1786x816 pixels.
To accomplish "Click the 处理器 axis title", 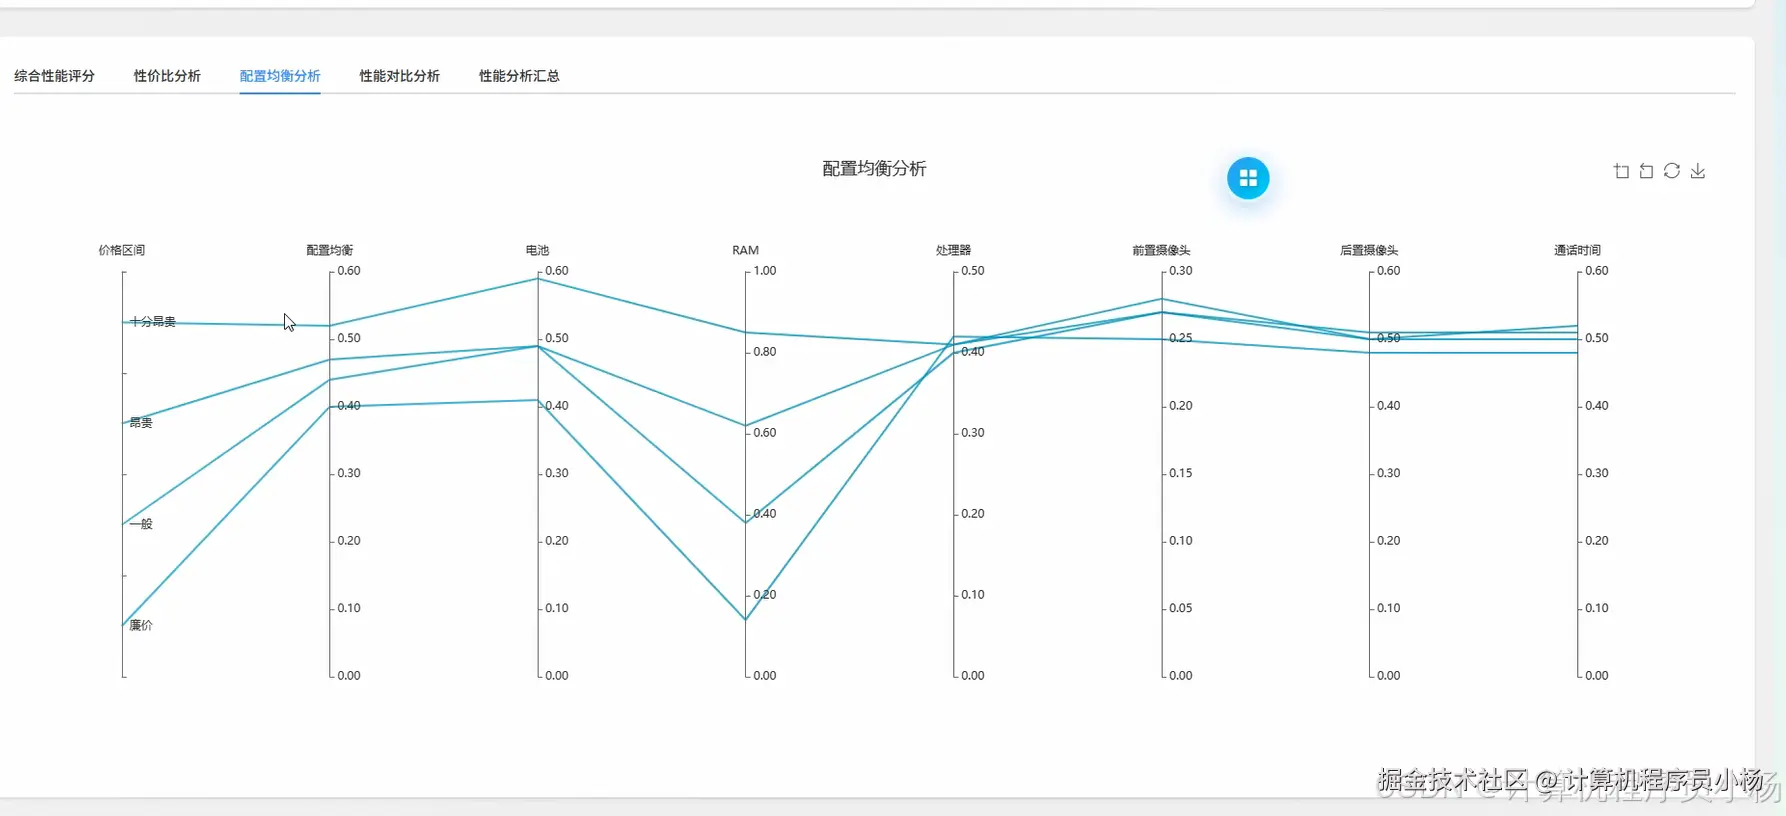I will (953, 250).
